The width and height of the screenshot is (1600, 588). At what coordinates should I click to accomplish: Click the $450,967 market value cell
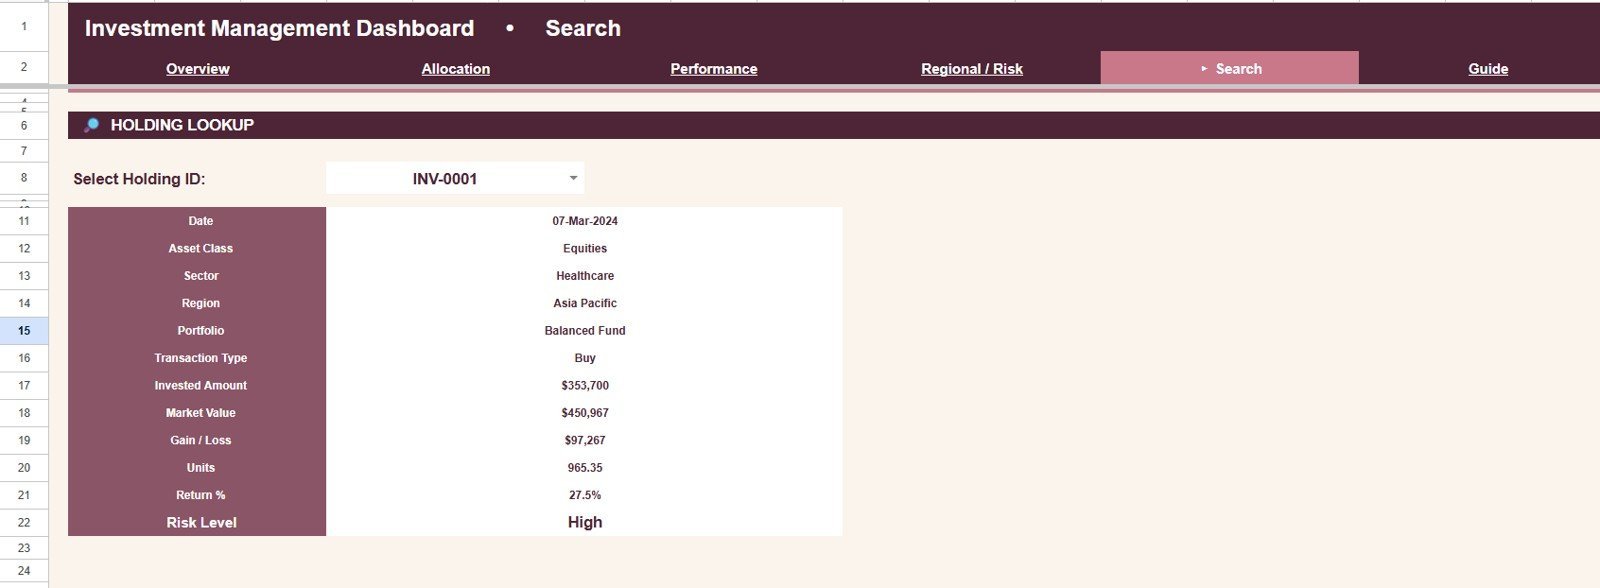584,413
